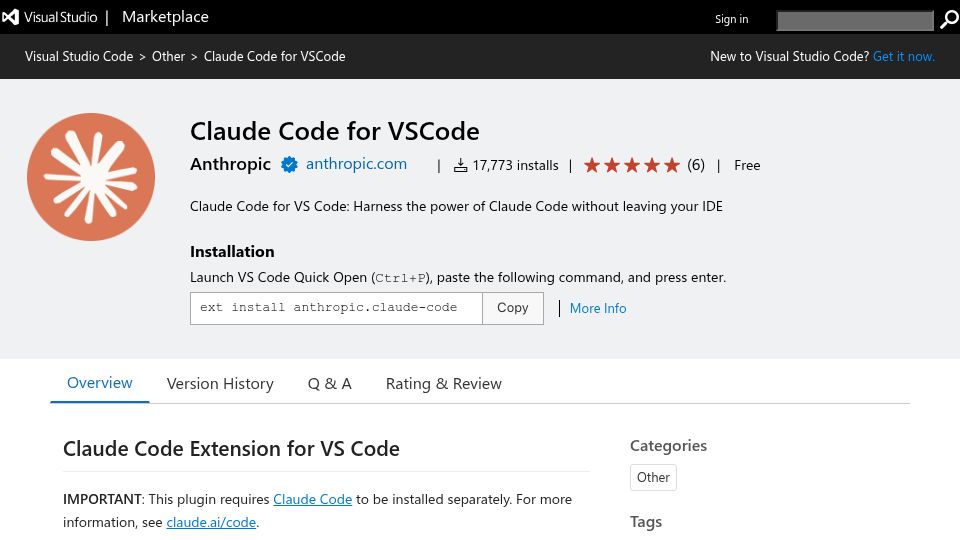The width and height of the screenshot is (960, 540).
Task: Copy the install command
Action: click(512, 308)
